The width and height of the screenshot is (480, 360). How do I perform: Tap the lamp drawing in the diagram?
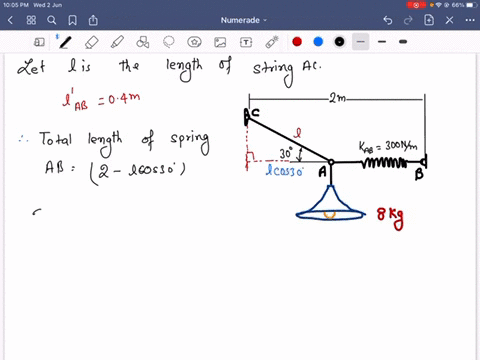330,202
